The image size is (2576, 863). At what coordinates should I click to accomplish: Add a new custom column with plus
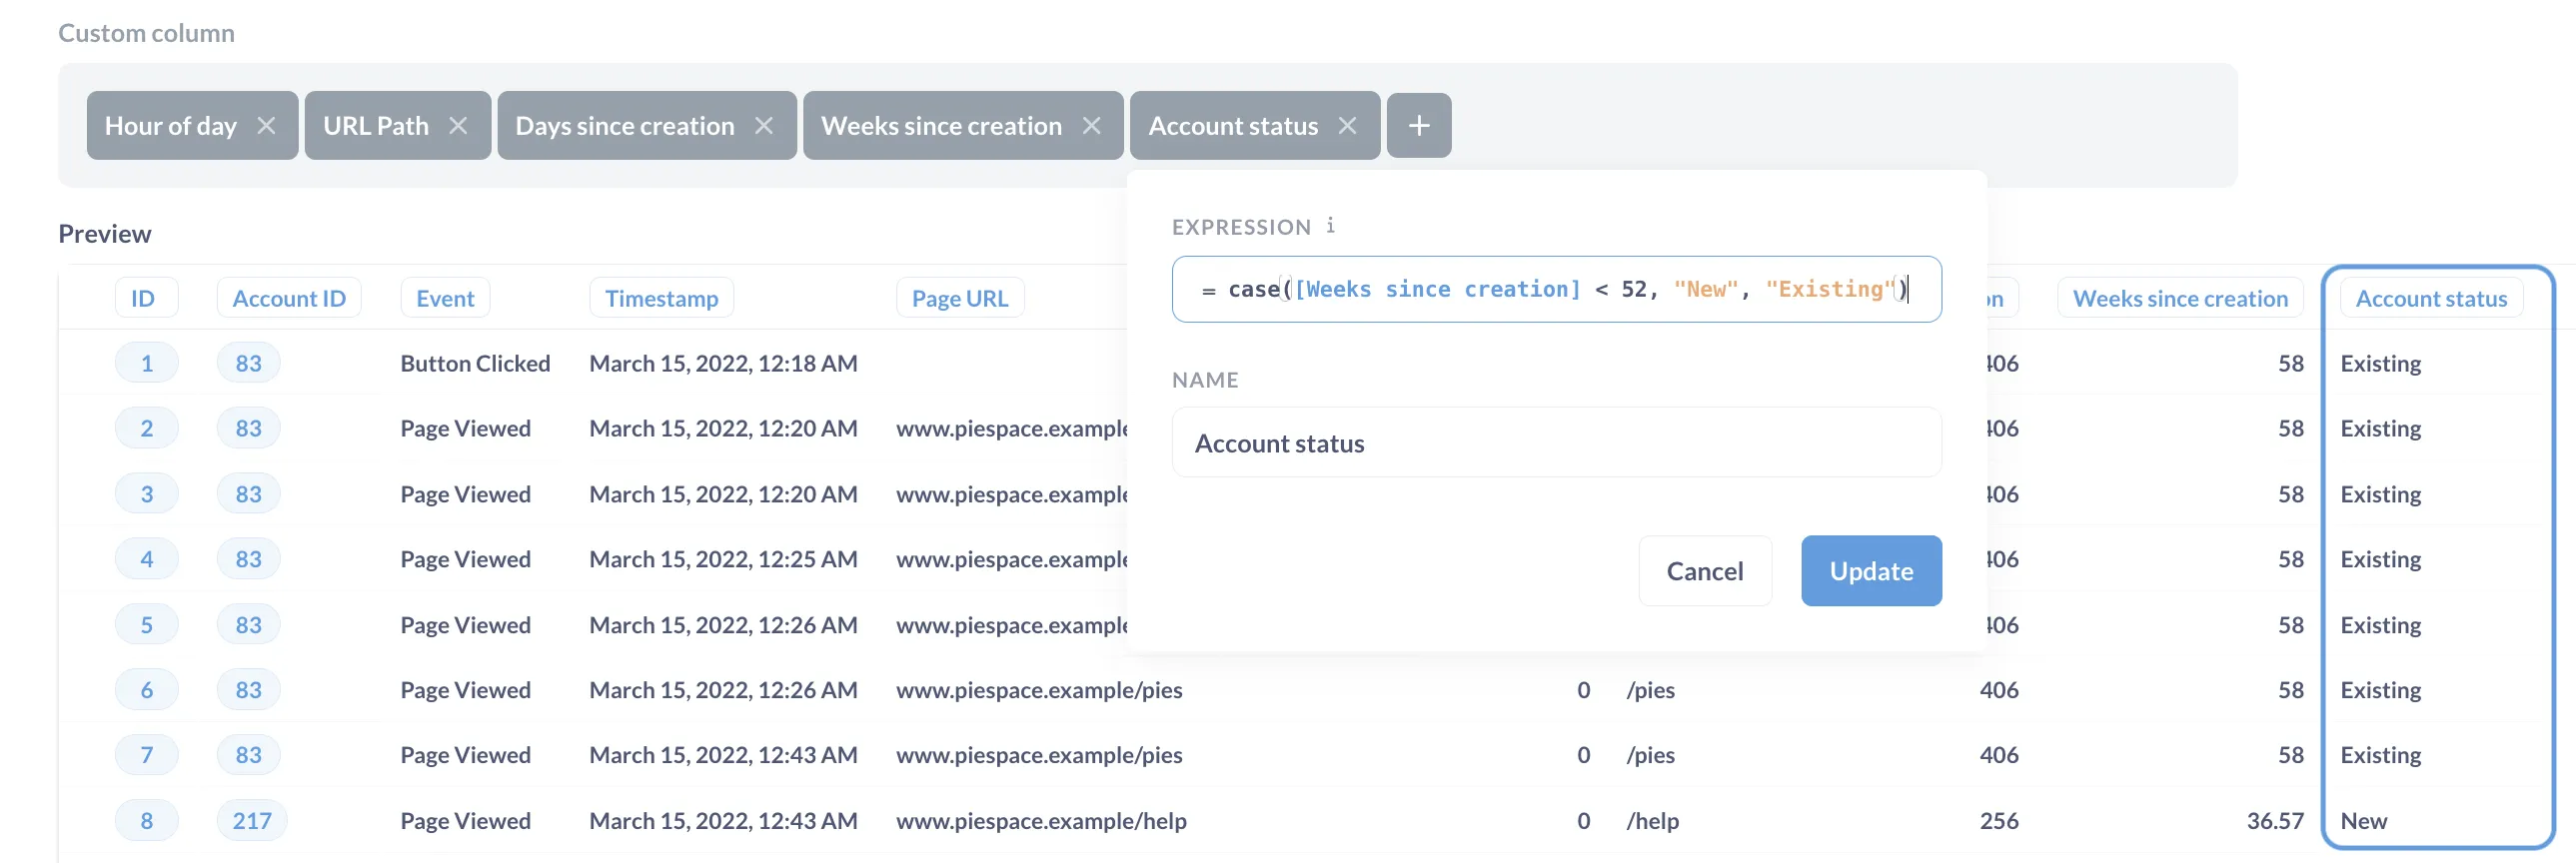click(x=1418, y=126)
